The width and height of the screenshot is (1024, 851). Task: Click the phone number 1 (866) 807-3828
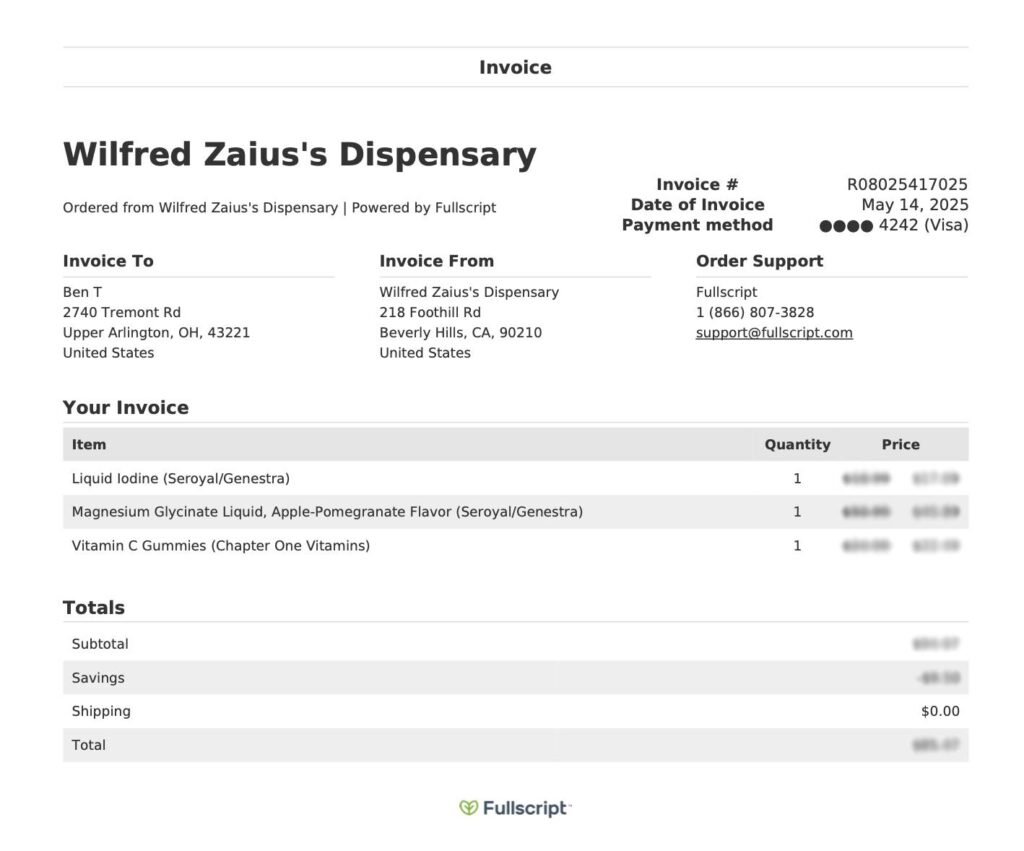point(755,312)
